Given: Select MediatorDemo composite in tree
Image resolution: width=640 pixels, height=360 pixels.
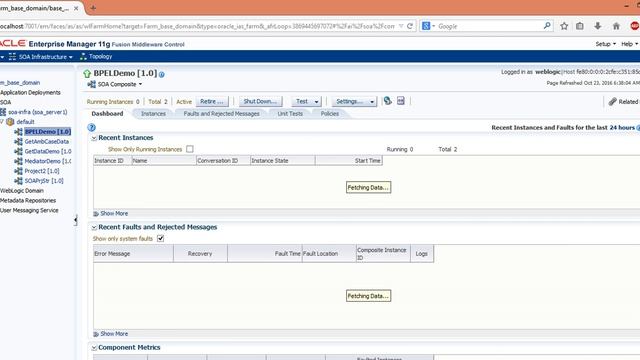Looking at the screenshot, I should pyautogui.click(x=48, y=161).
